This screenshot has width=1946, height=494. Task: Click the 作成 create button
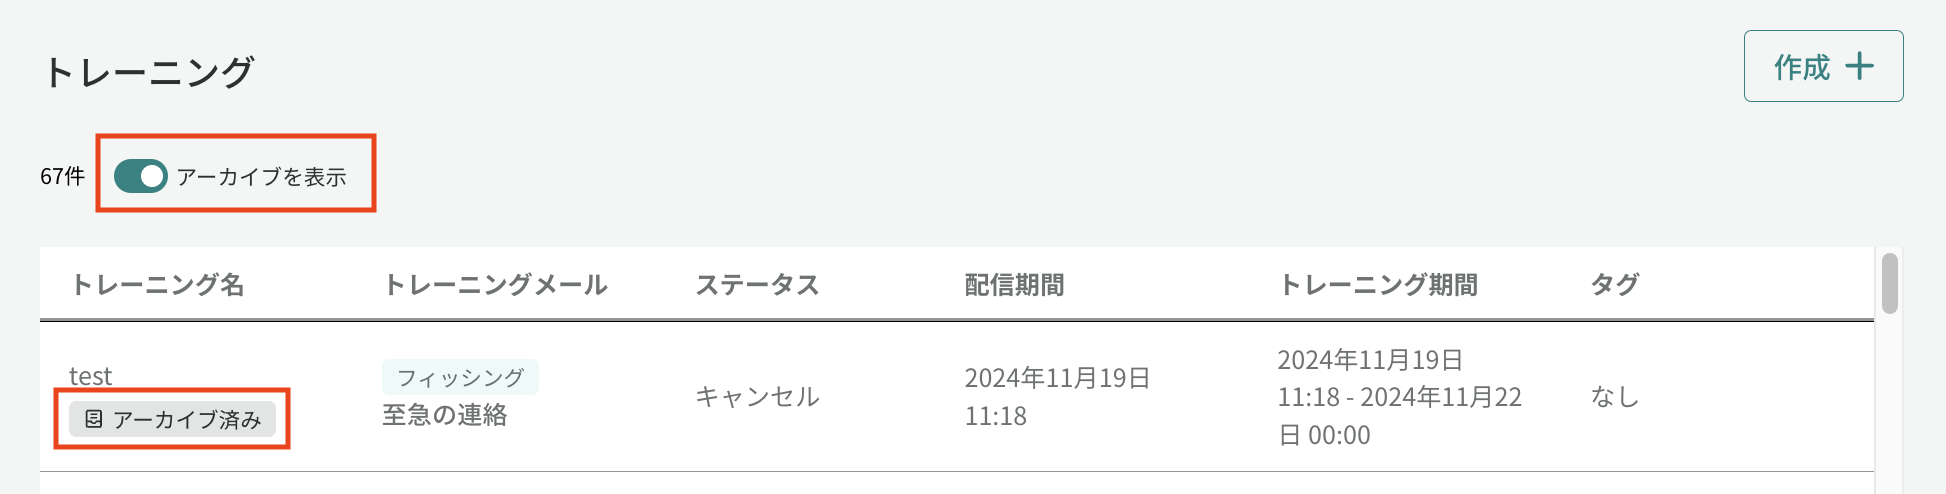coord(1823,66)
